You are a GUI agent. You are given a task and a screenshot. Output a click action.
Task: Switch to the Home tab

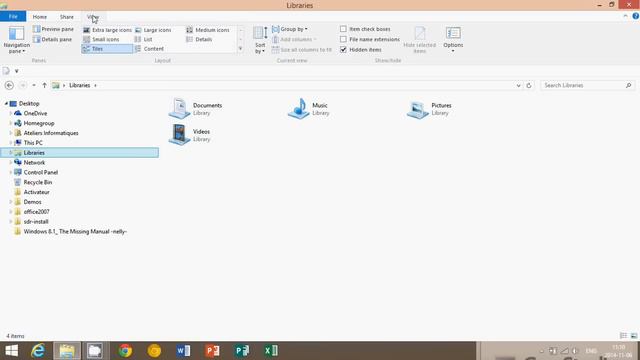40,17
